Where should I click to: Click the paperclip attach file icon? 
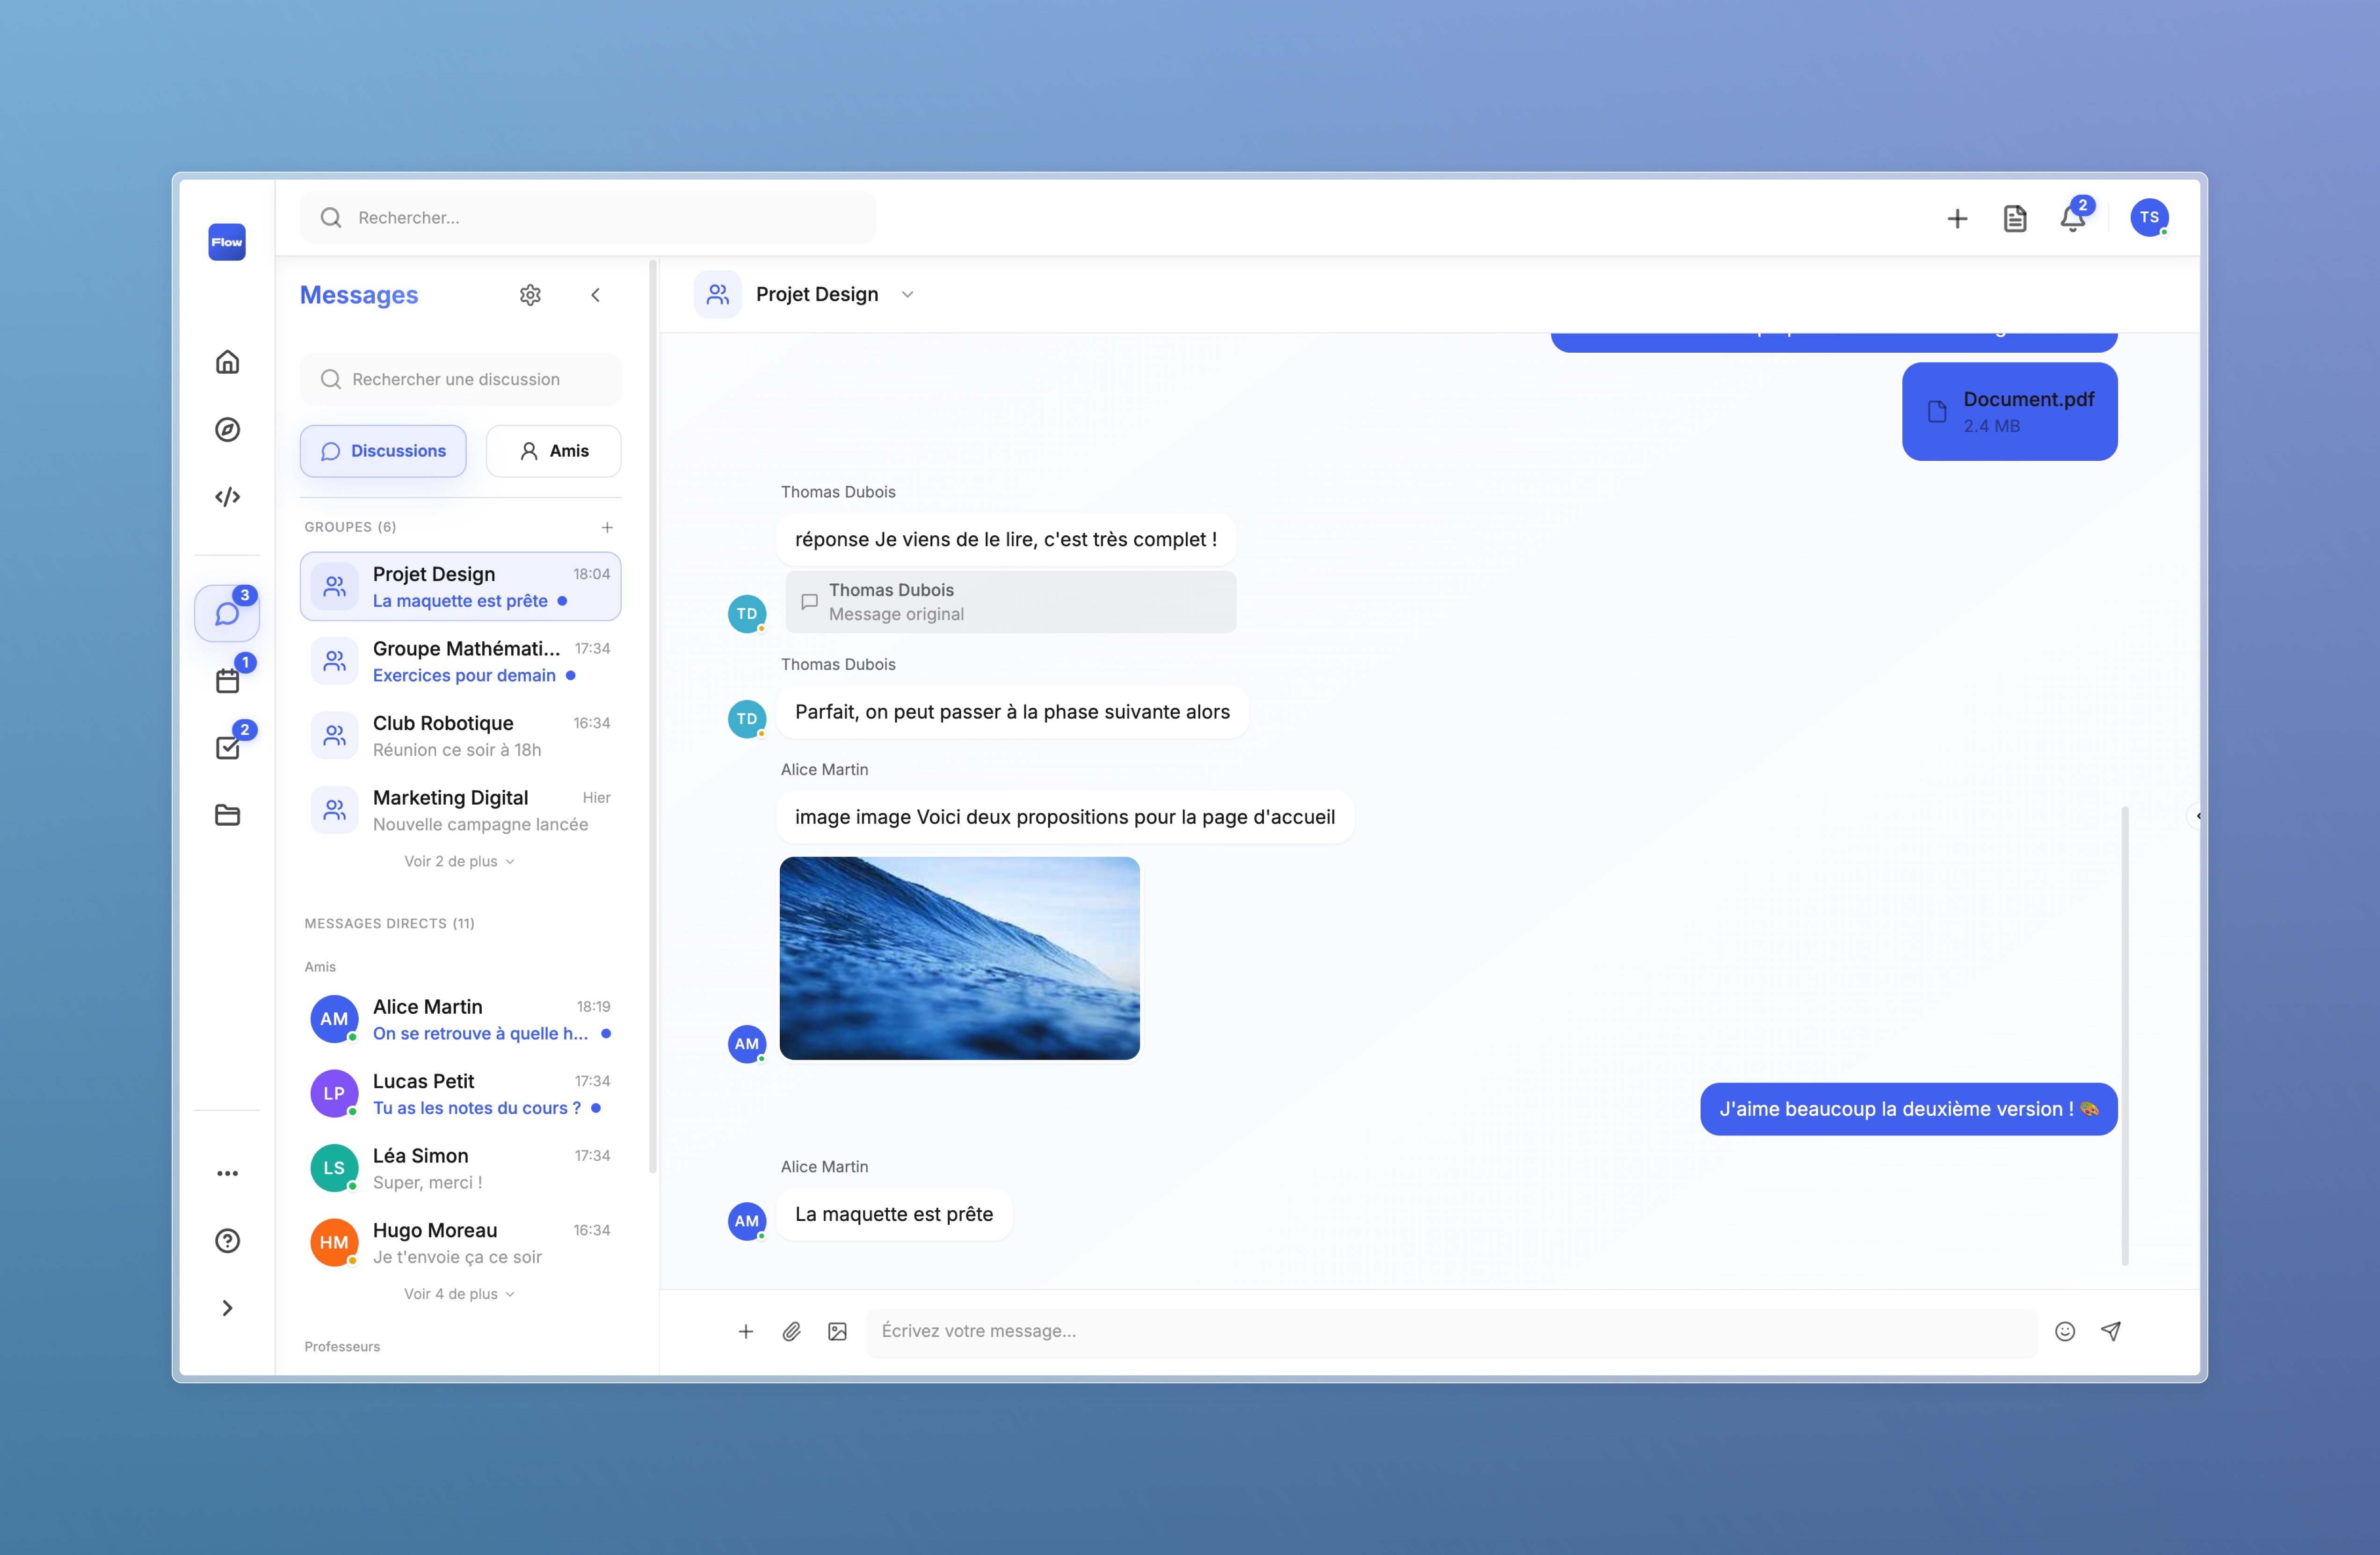coord(791,1331)
